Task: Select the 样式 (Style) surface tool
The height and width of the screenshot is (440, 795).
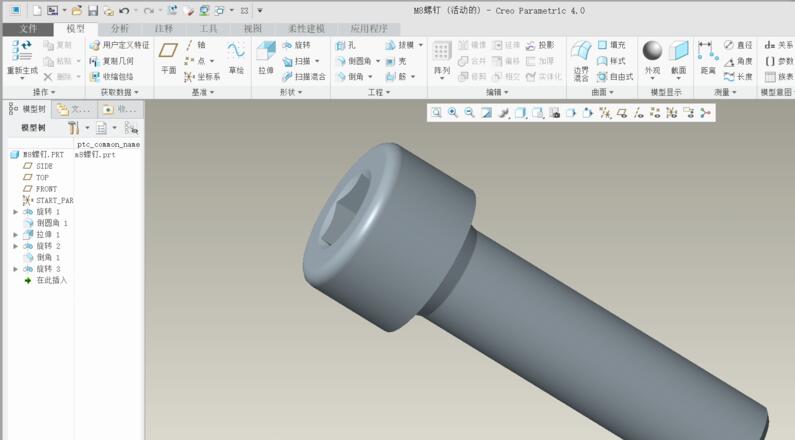Action: (611, 61)
